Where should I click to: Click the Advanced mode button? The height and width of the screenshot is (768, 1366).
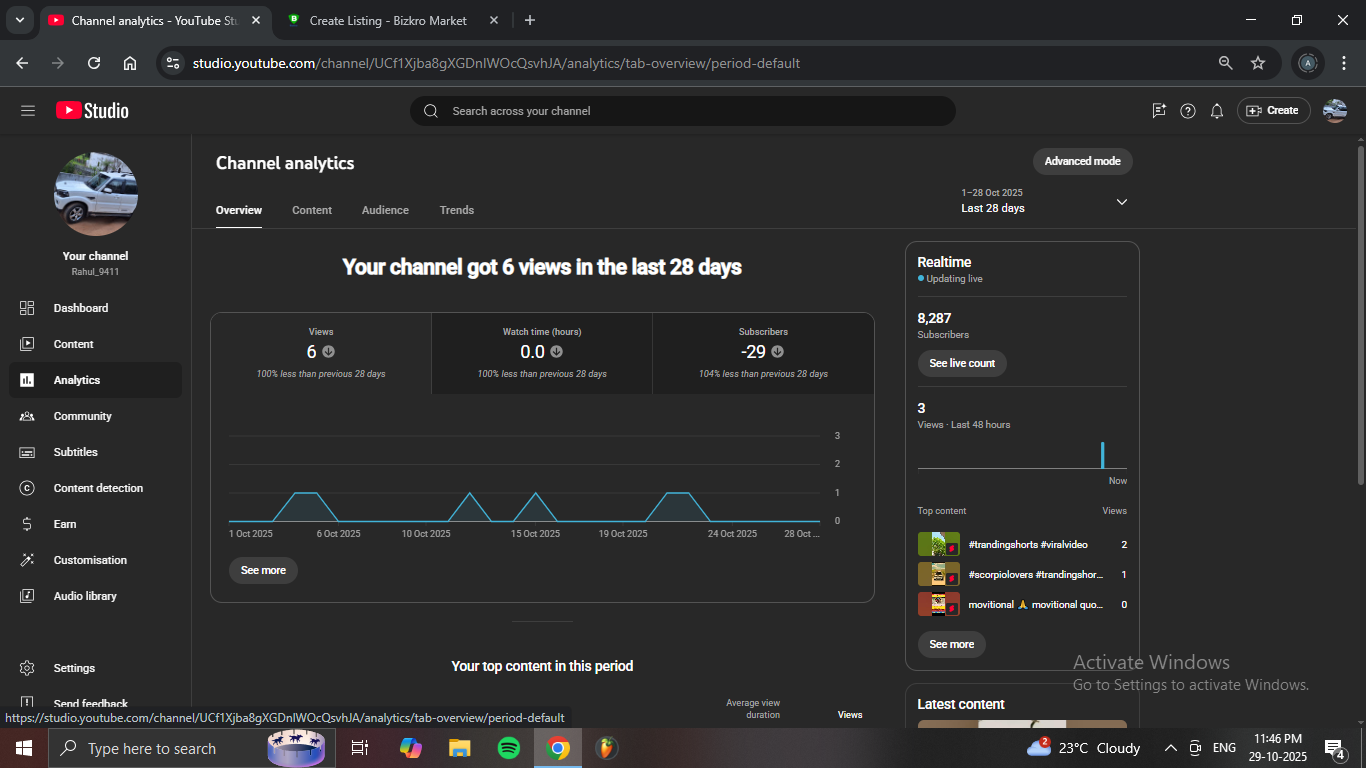tap(1082, 161)
